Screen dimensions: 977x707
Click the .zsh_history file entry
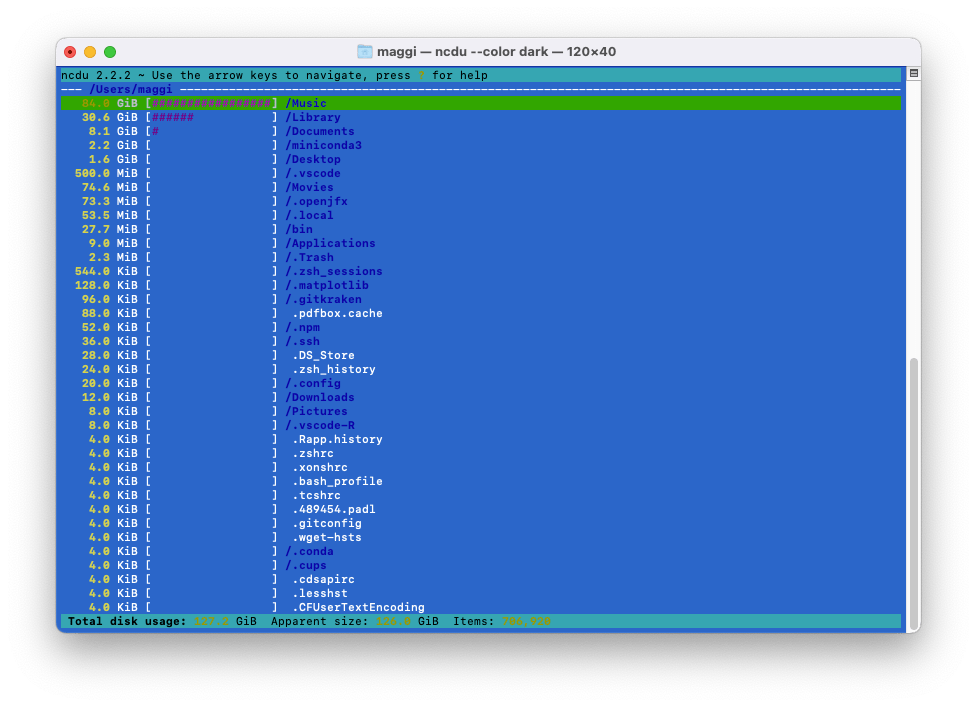click(x=334, y=369)
